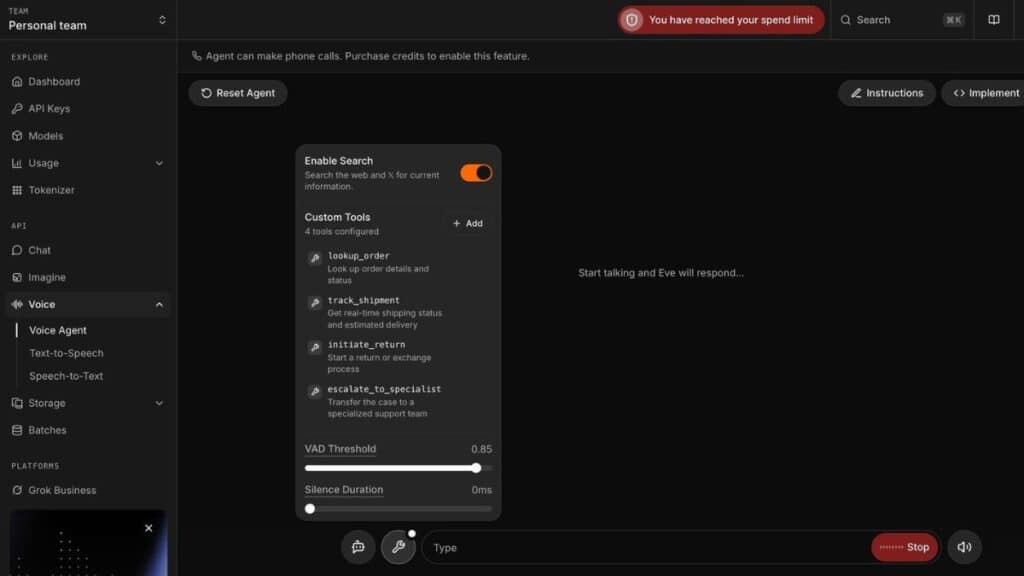Click the Type message input field
This screenshot has width=1024, height=576.
(645, 547)
